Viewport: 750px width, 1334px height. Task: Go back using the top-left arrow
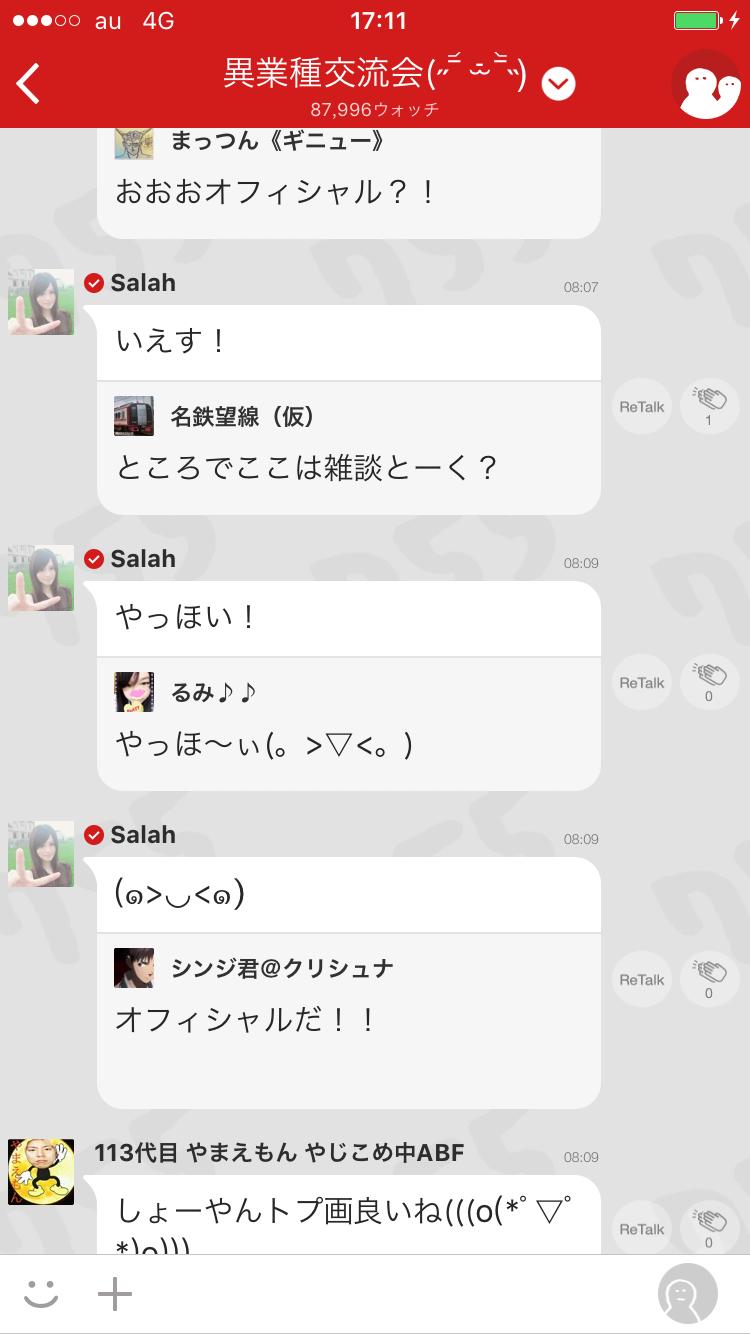(28, 83)
